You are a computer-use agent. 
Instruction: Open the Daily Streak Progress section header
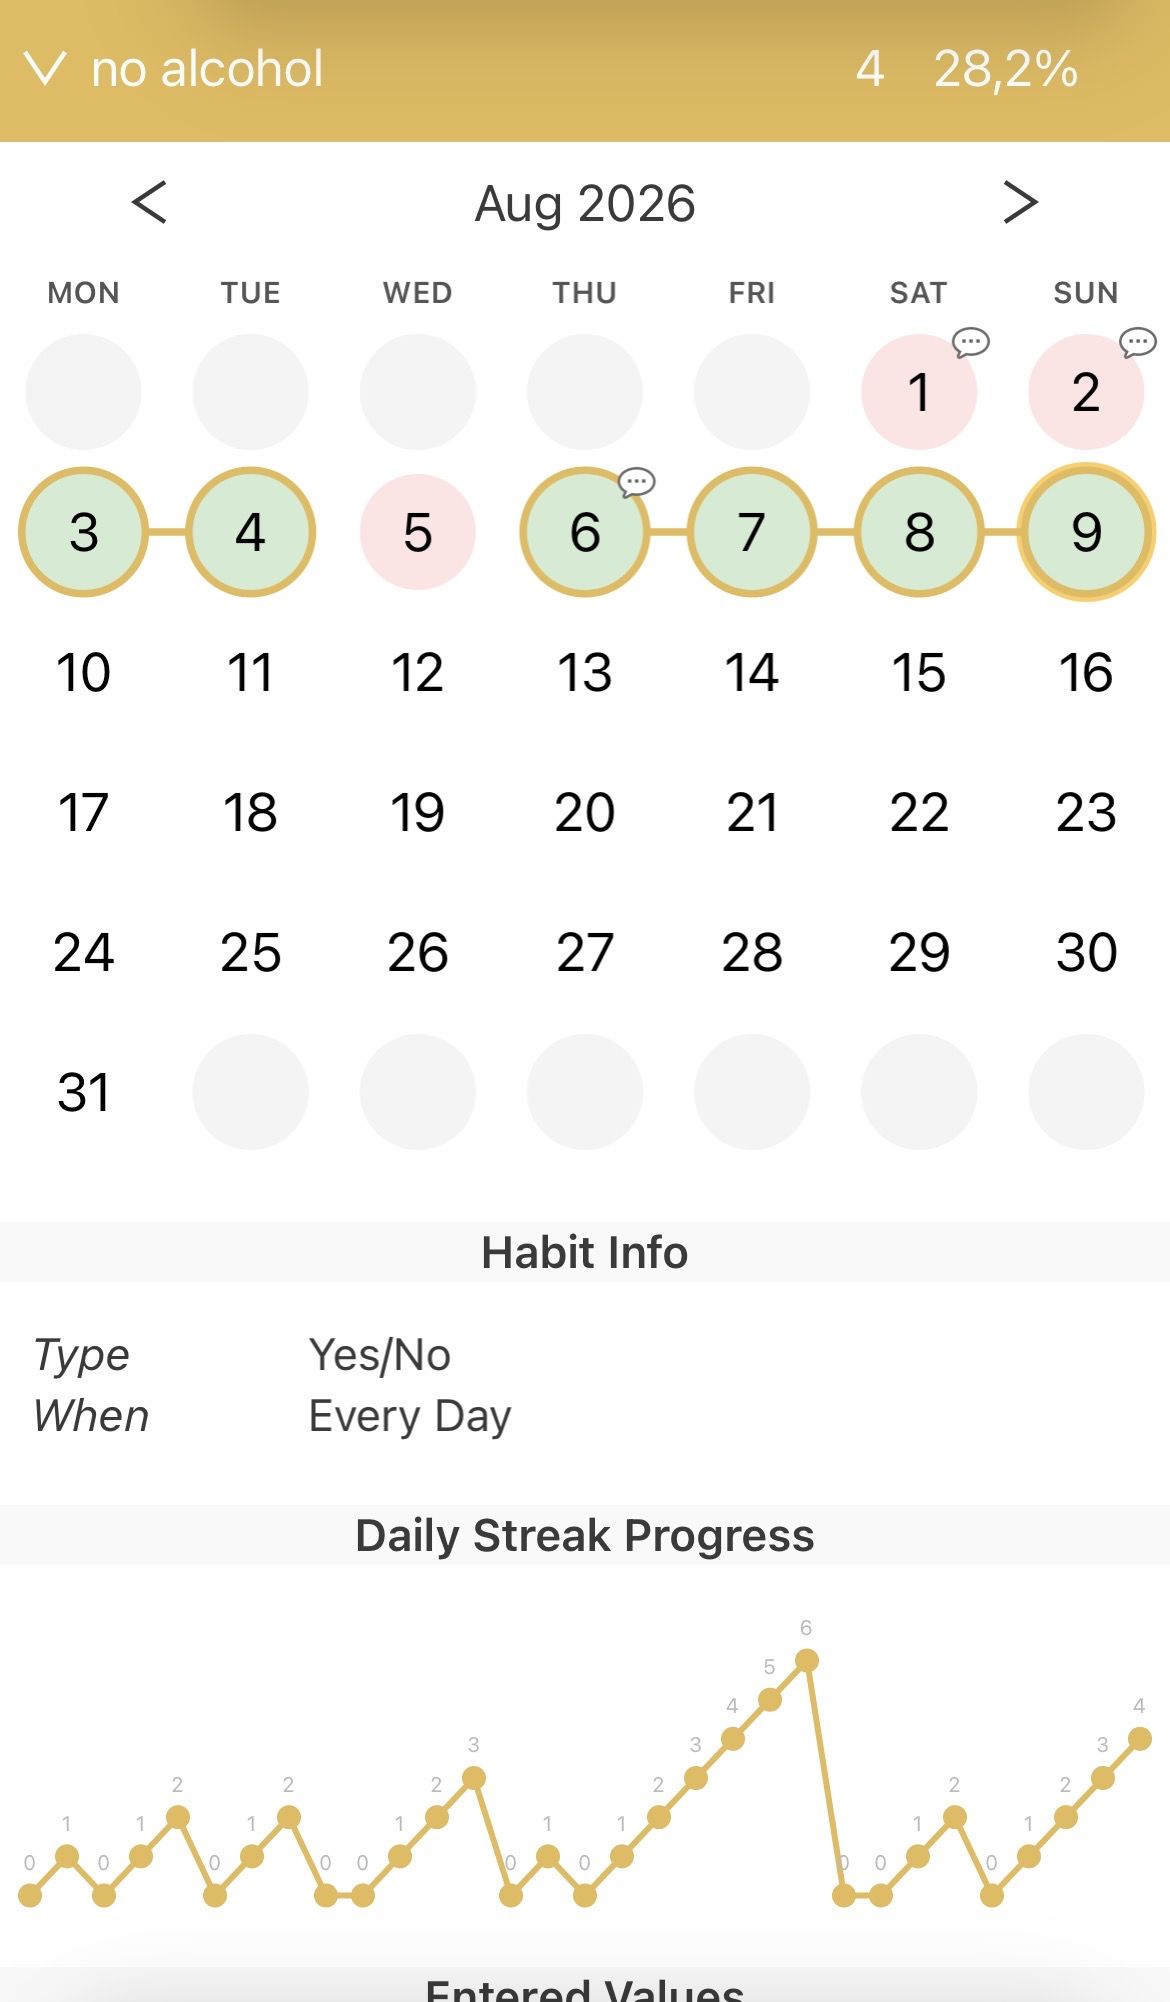coord(585,1535)
